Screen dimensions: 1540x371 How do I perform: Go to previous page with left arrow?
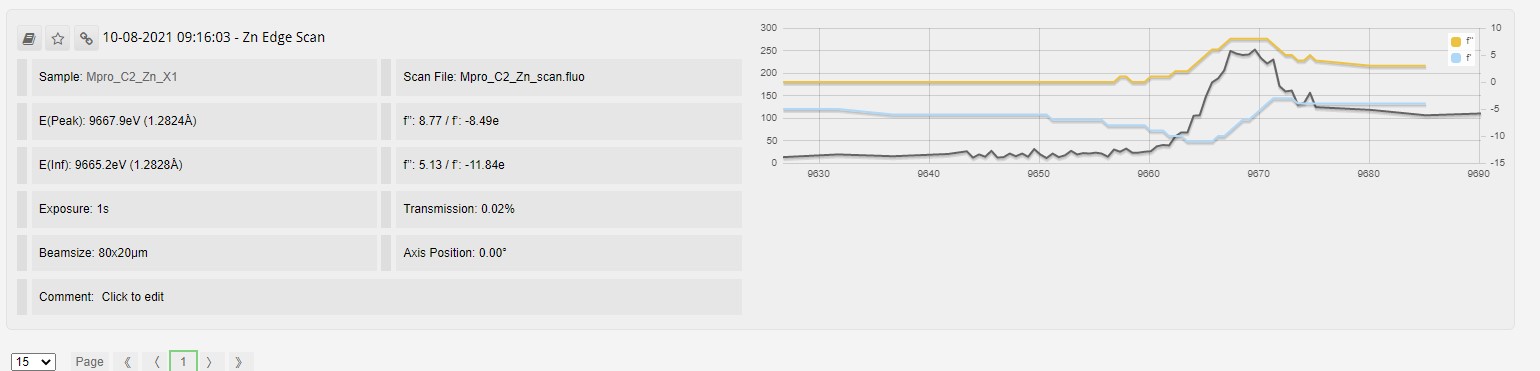coord(155,362)
